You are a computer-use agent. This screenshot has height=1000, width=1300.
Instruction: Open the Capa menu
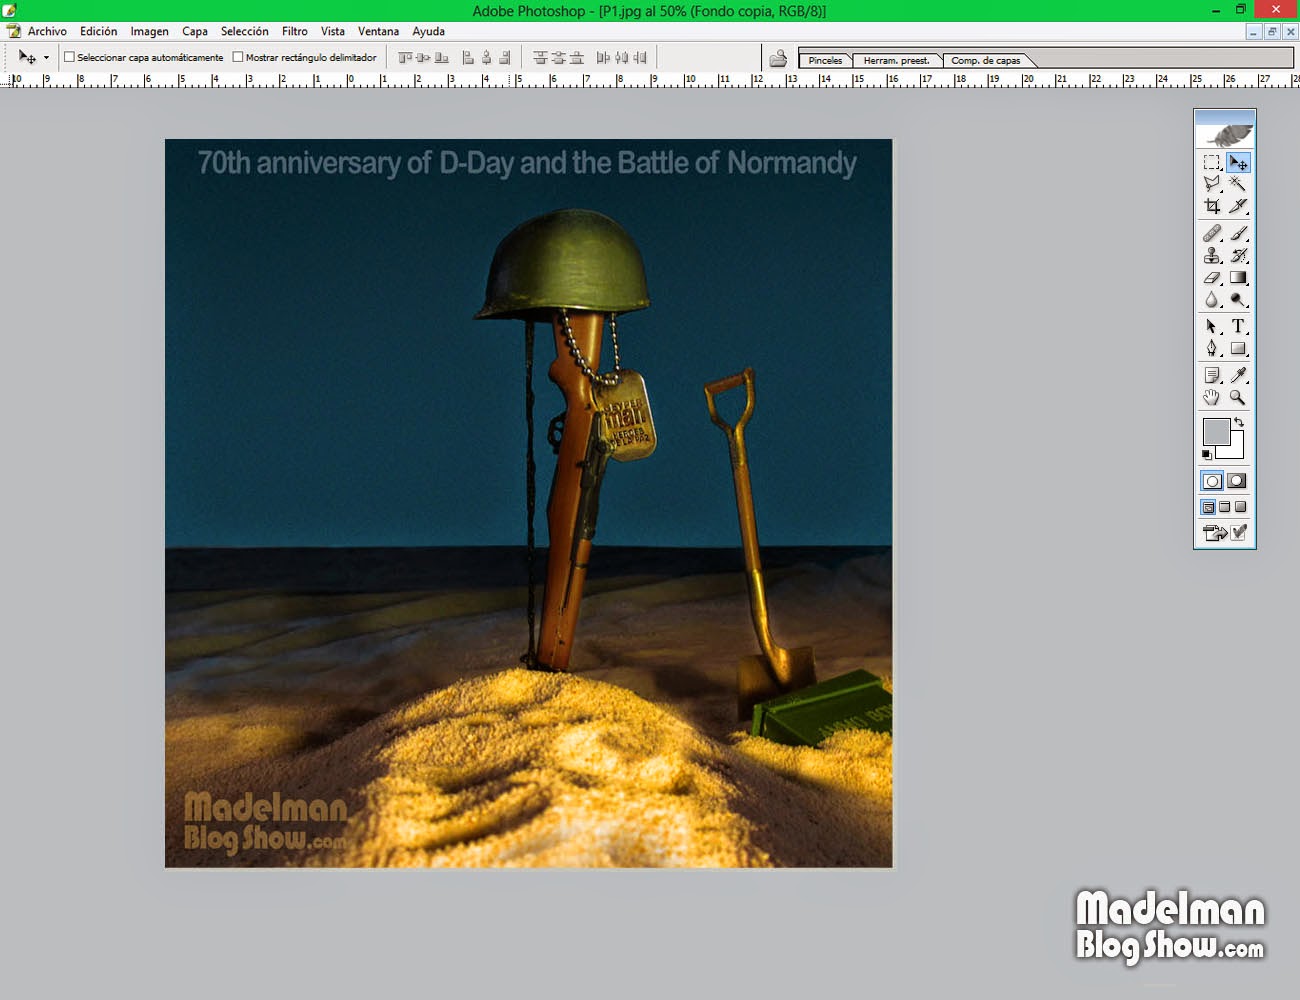click(x=195, y=31)
